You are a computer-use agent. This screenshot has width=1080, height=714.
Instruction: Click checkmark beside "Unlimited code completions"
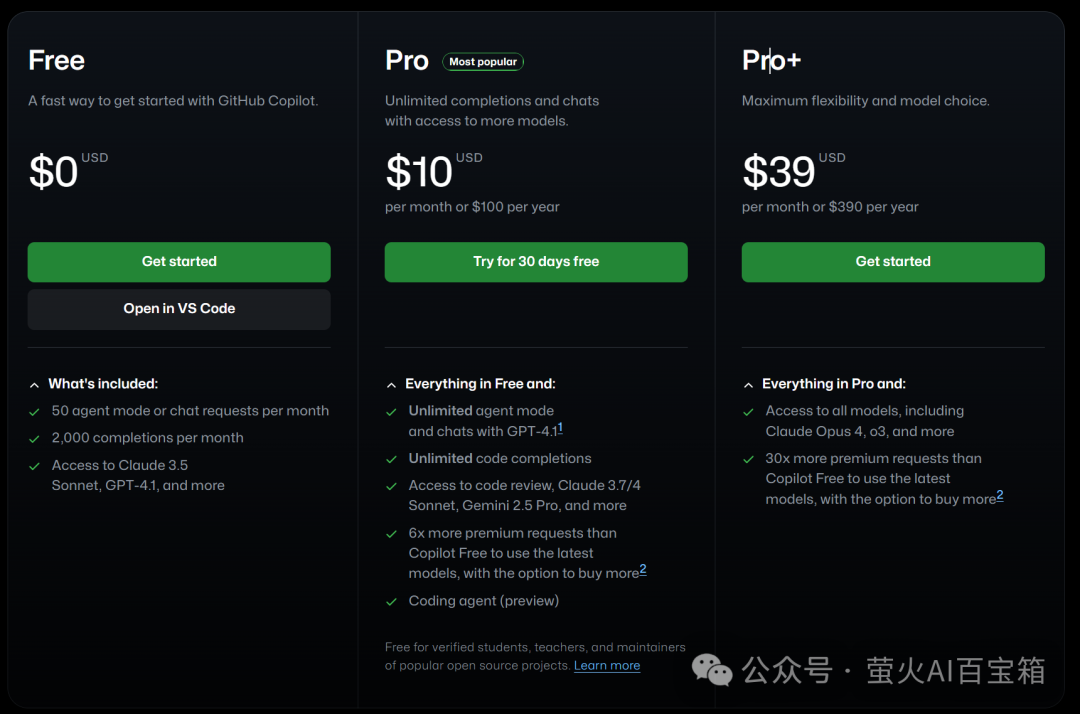[x=392, y=459]
